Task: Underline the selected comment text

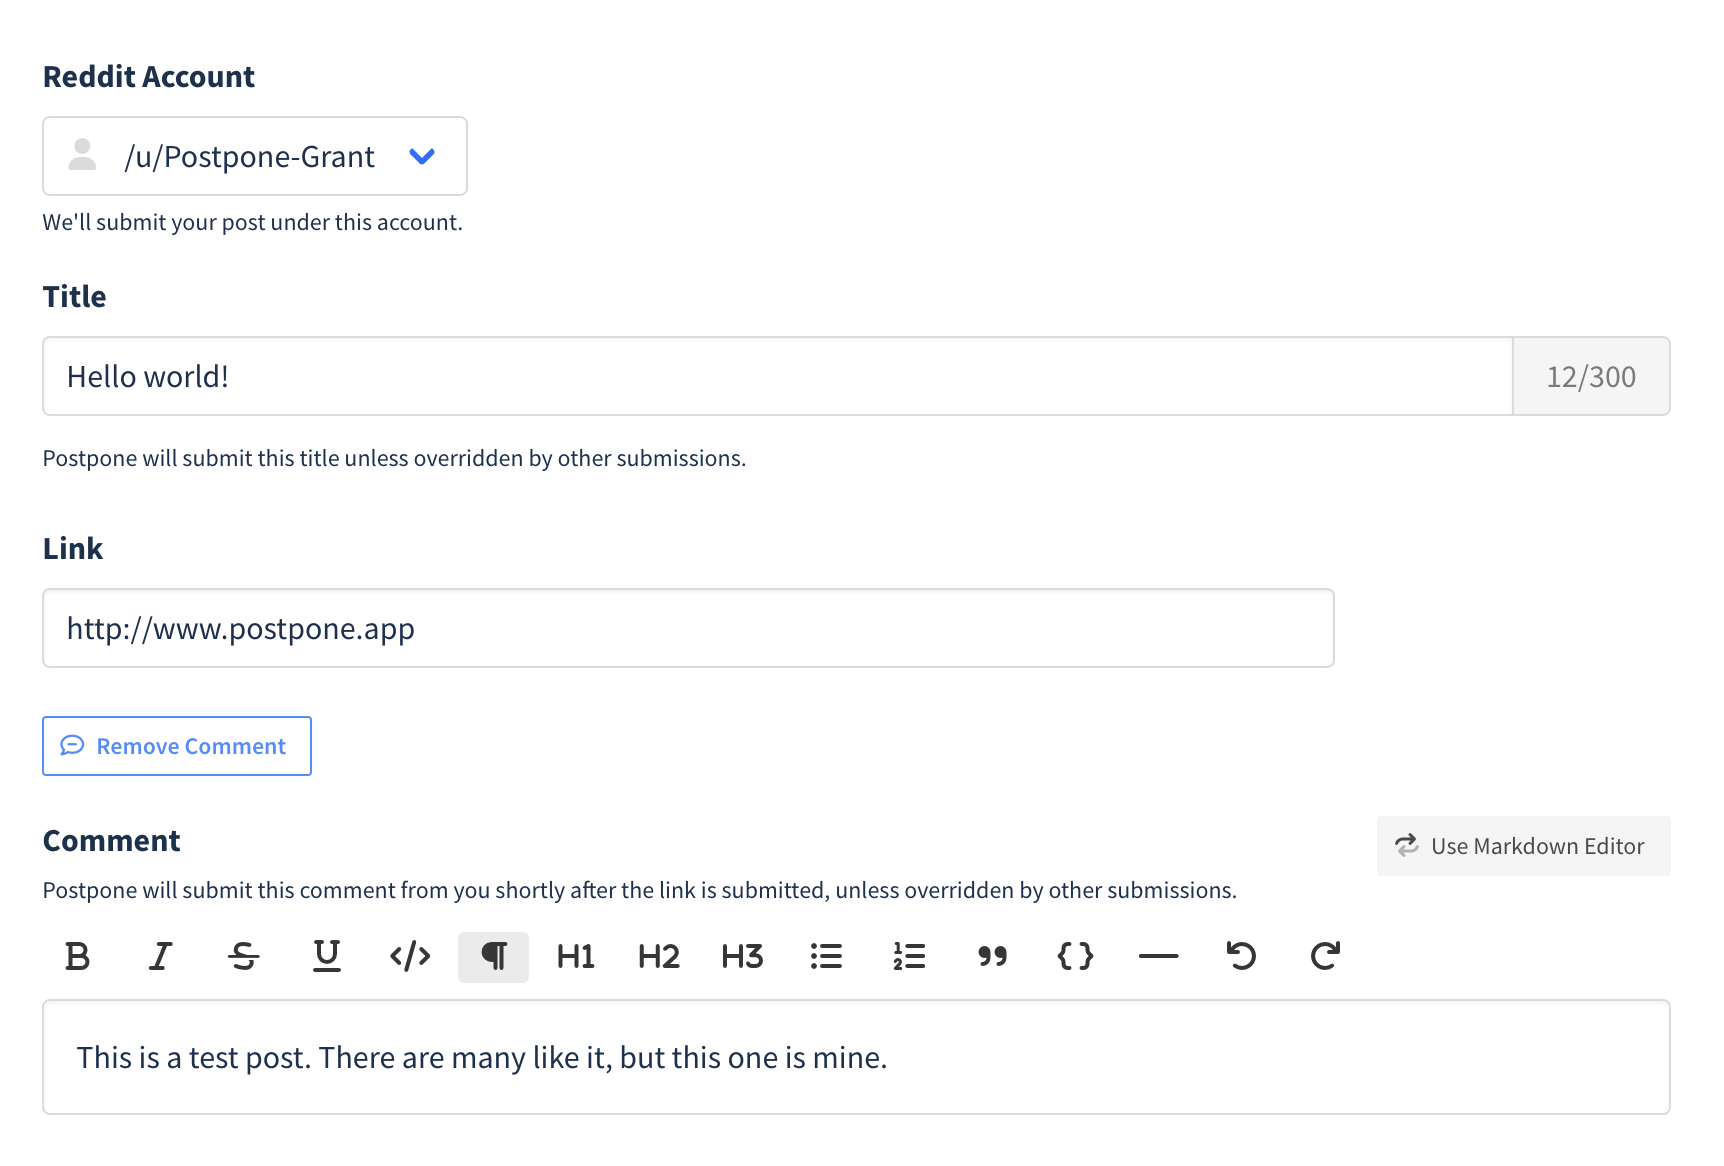Action: (x=327, y=957)
